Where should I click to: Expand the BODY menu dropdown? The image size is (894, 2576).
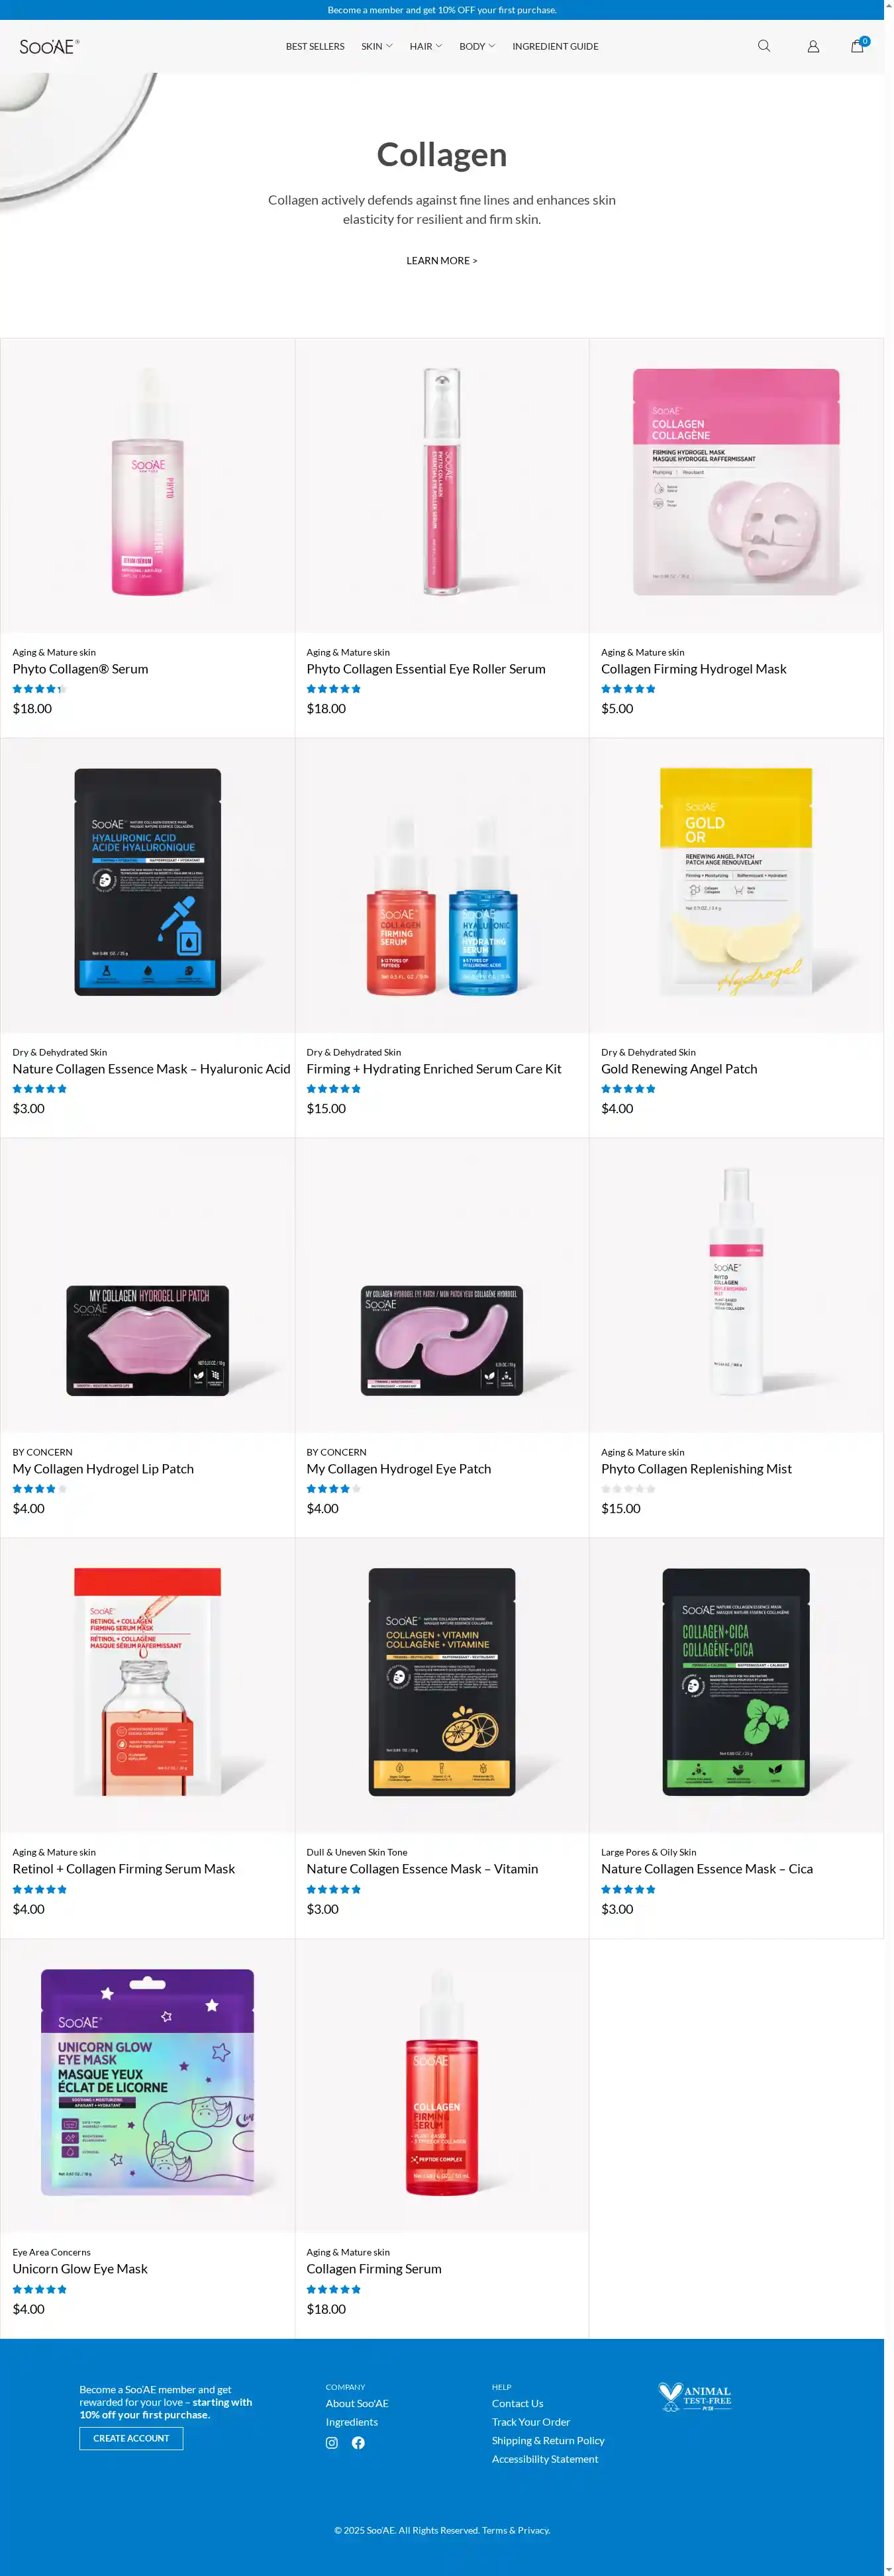point(477,46)
